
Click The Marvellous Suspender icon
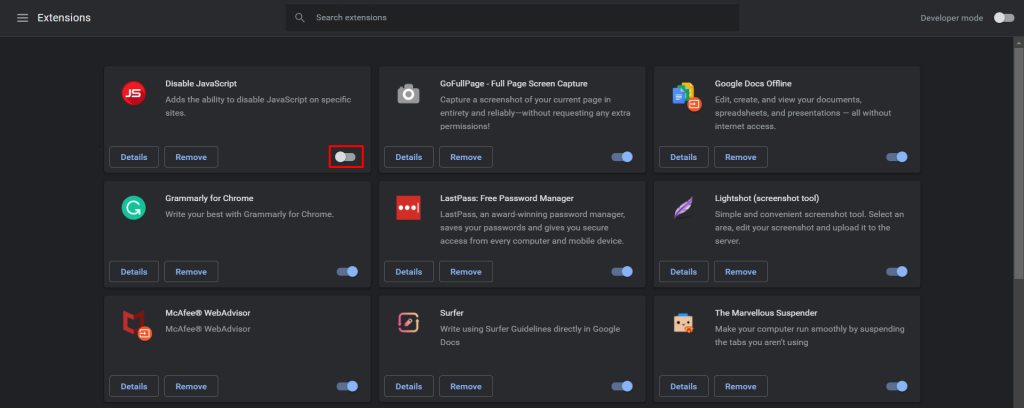685,323
